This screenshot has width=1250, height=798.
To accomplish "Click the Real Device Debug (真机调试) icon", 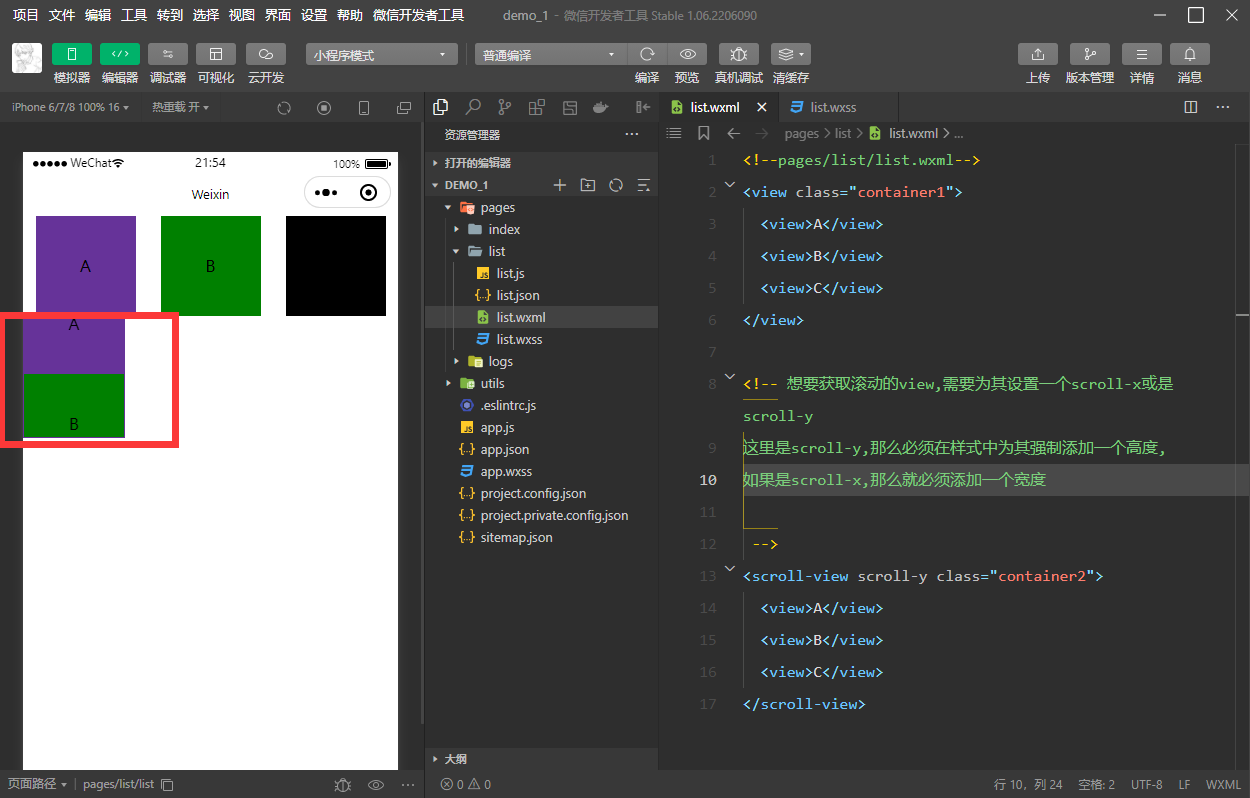I will pyautogui.click(x=738, y=54).
